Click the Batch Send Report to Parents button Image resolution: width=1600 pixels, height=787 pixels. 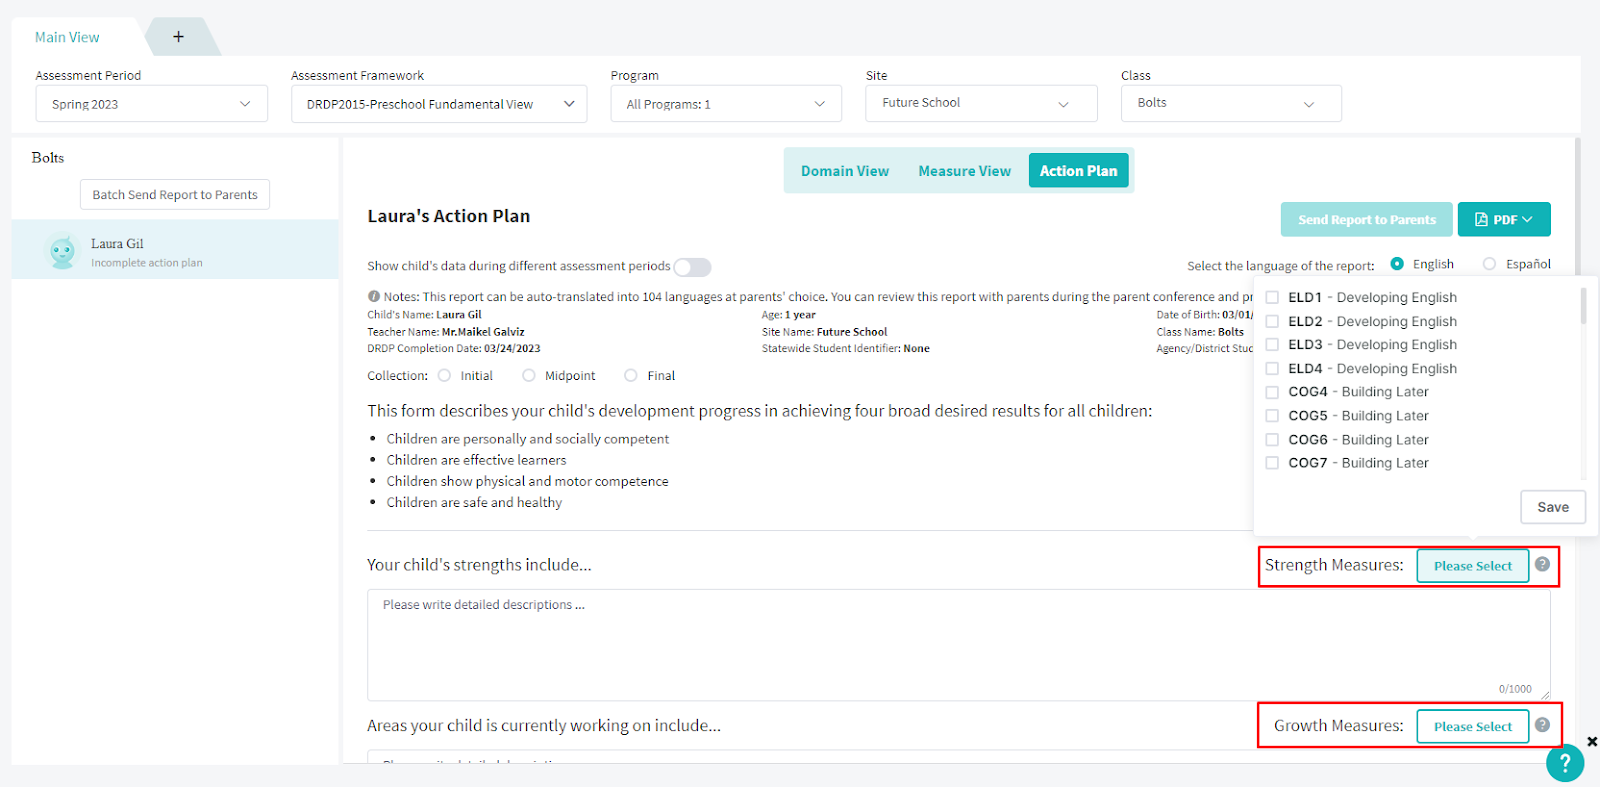pyautogui.click(x=175, y=195)
